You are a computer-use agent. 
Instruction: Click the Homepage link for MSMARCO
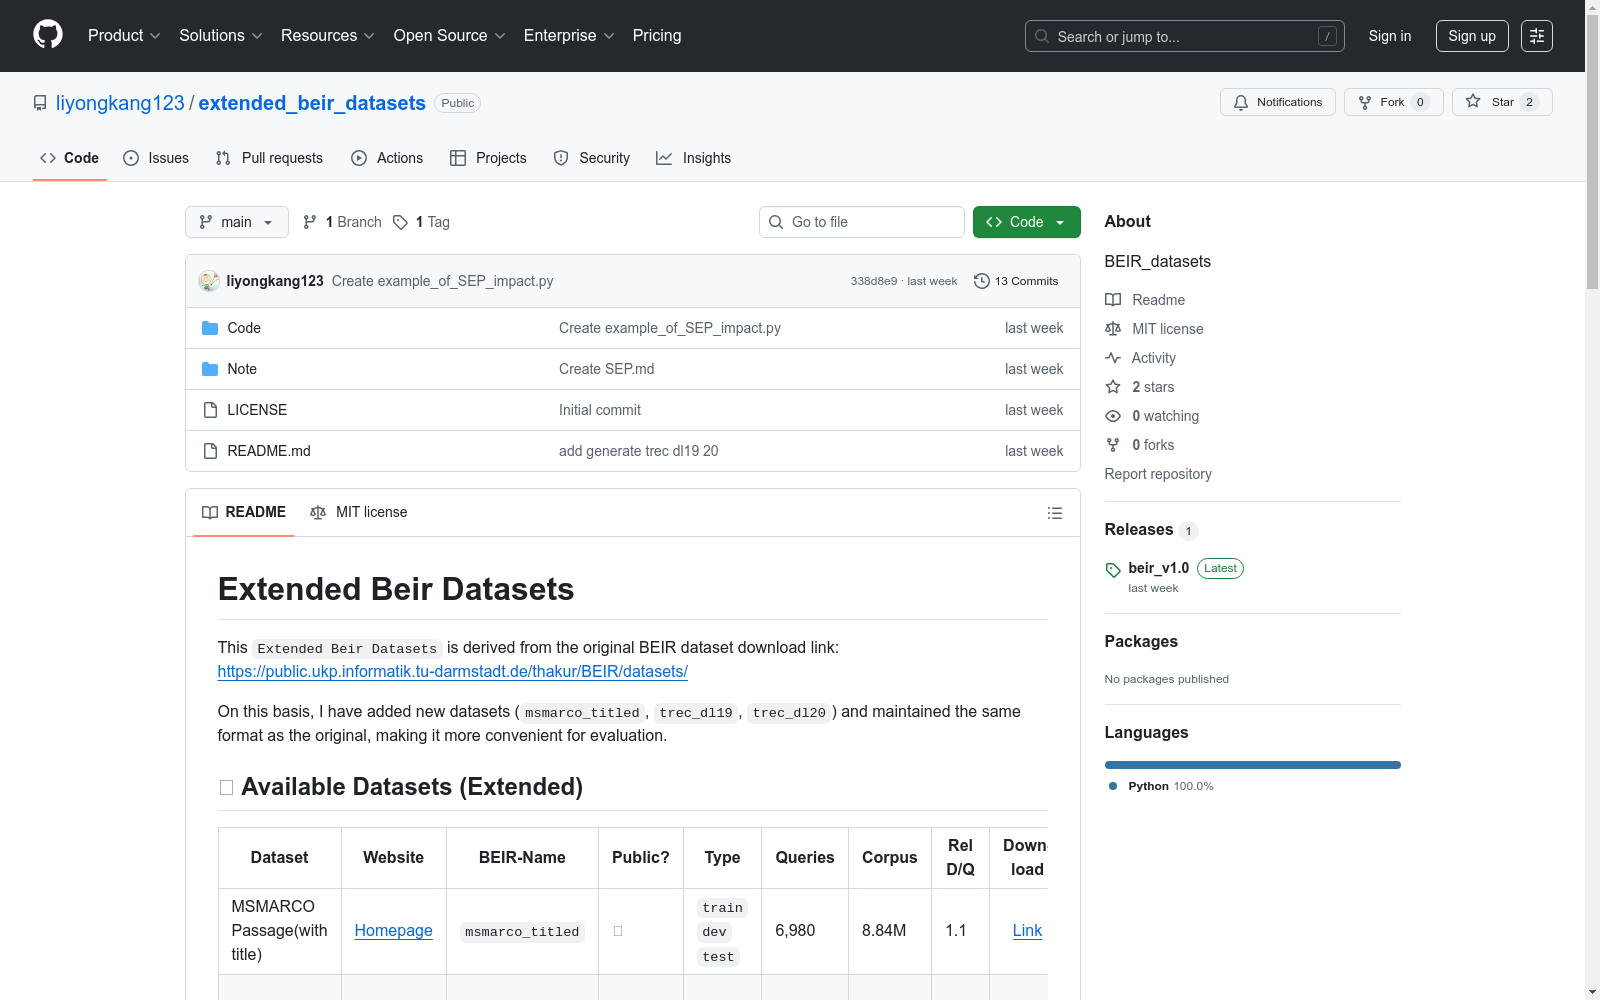pyautogui.click(x=394, y=931)
